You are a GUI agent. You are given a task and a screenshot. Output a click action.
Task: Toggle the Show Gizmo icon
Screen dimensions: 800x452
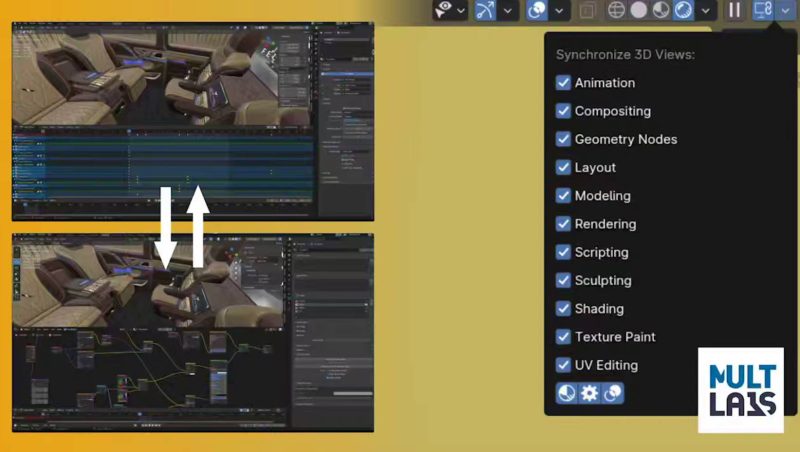coord(486,10)
